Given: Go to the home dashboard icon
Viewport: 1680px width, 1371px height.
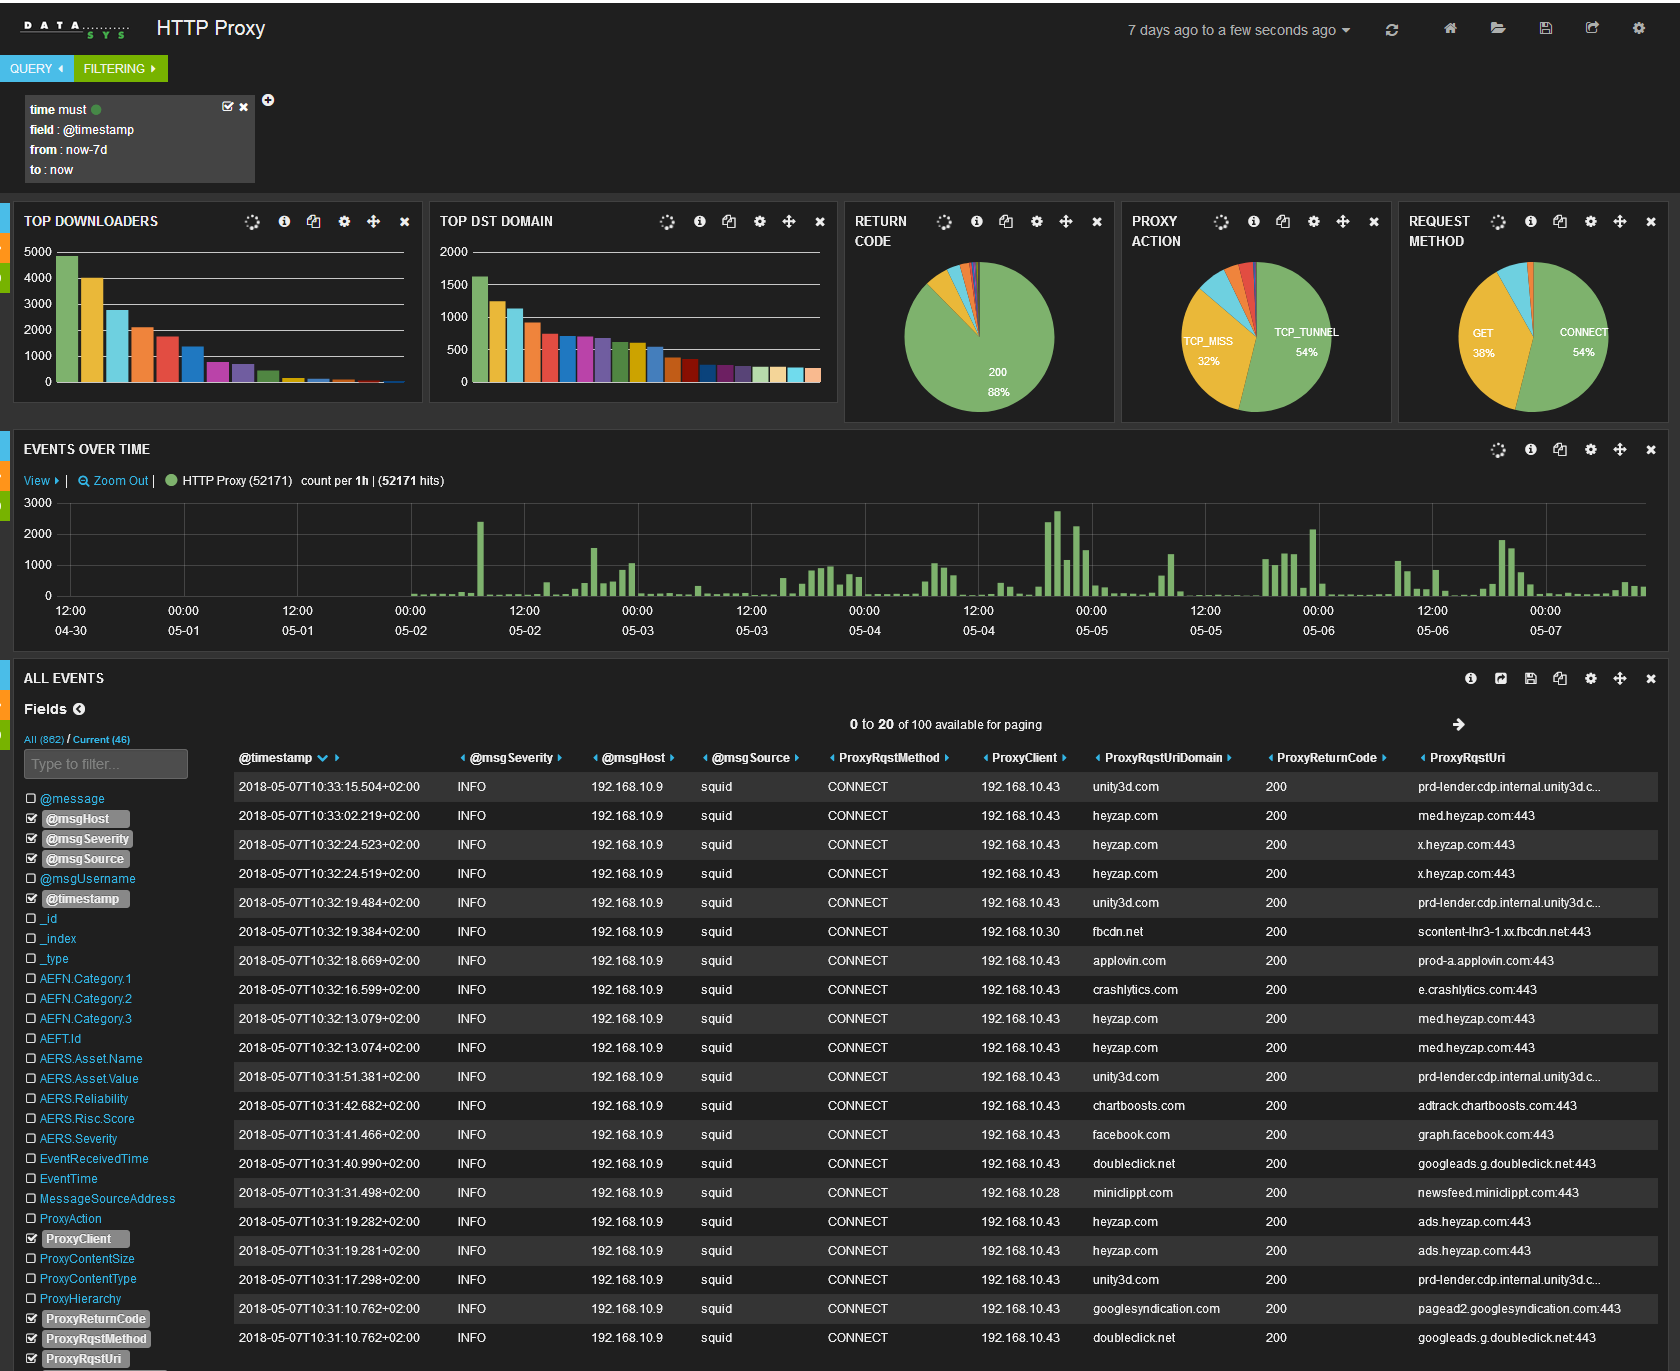Looking at the screenshot, I should pyautogui.click(x=1450, y=28).
